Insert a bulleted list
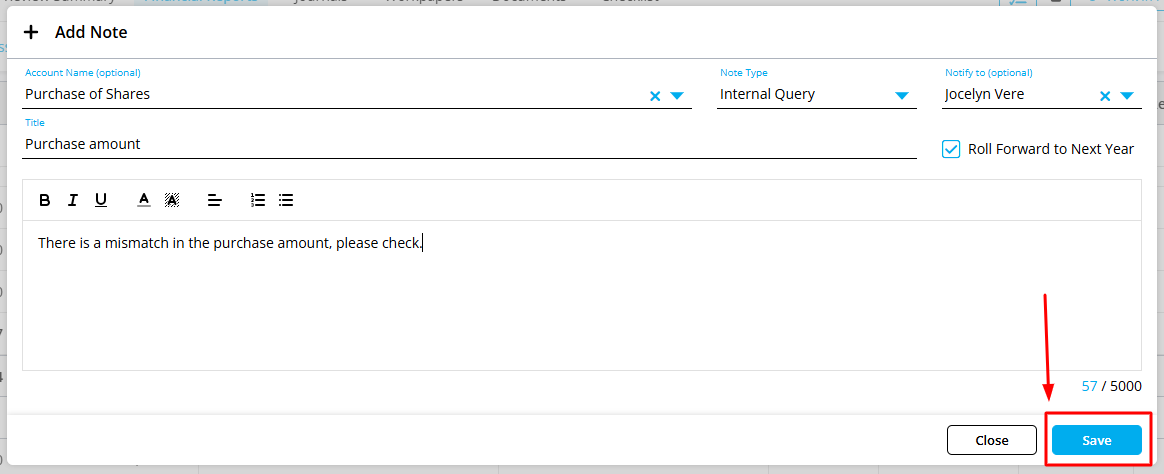The width and height of the screenshot is (1164, 474). tap(286, 200)
